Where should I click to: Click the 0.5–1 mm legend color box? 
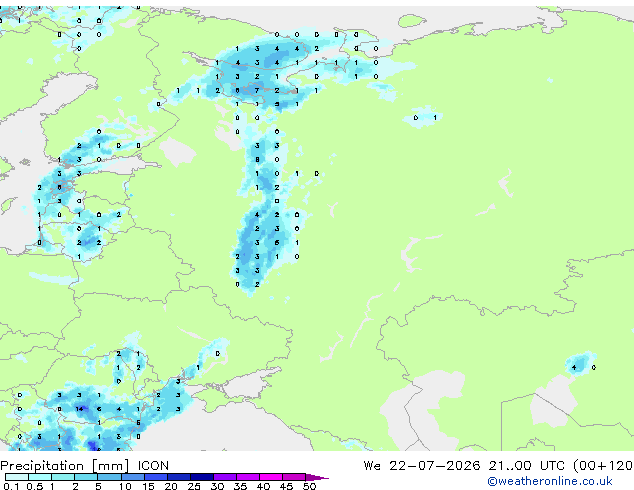point(40,477)
